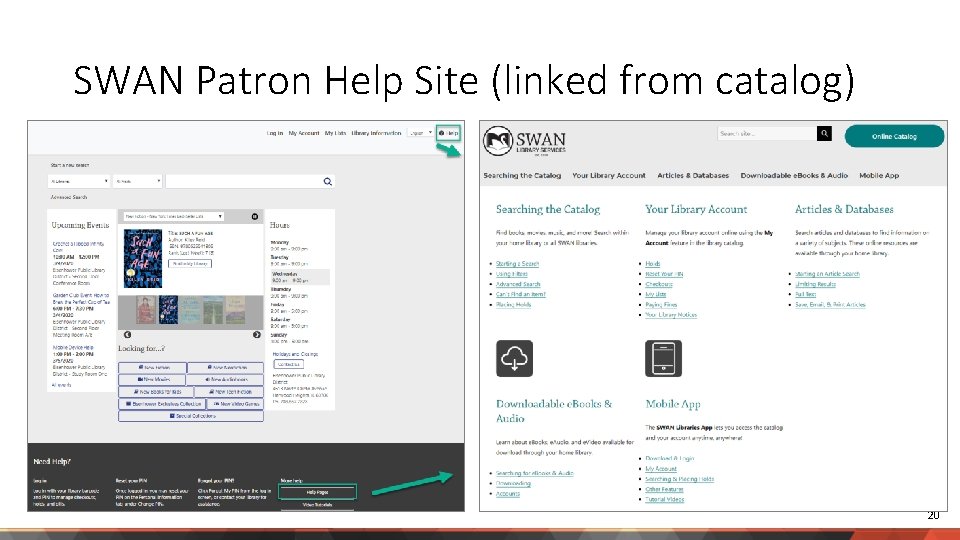This screenshot has width=960, height=540.
Task: Click Searching & Placing Holds link
Action: tap(680, 479)
